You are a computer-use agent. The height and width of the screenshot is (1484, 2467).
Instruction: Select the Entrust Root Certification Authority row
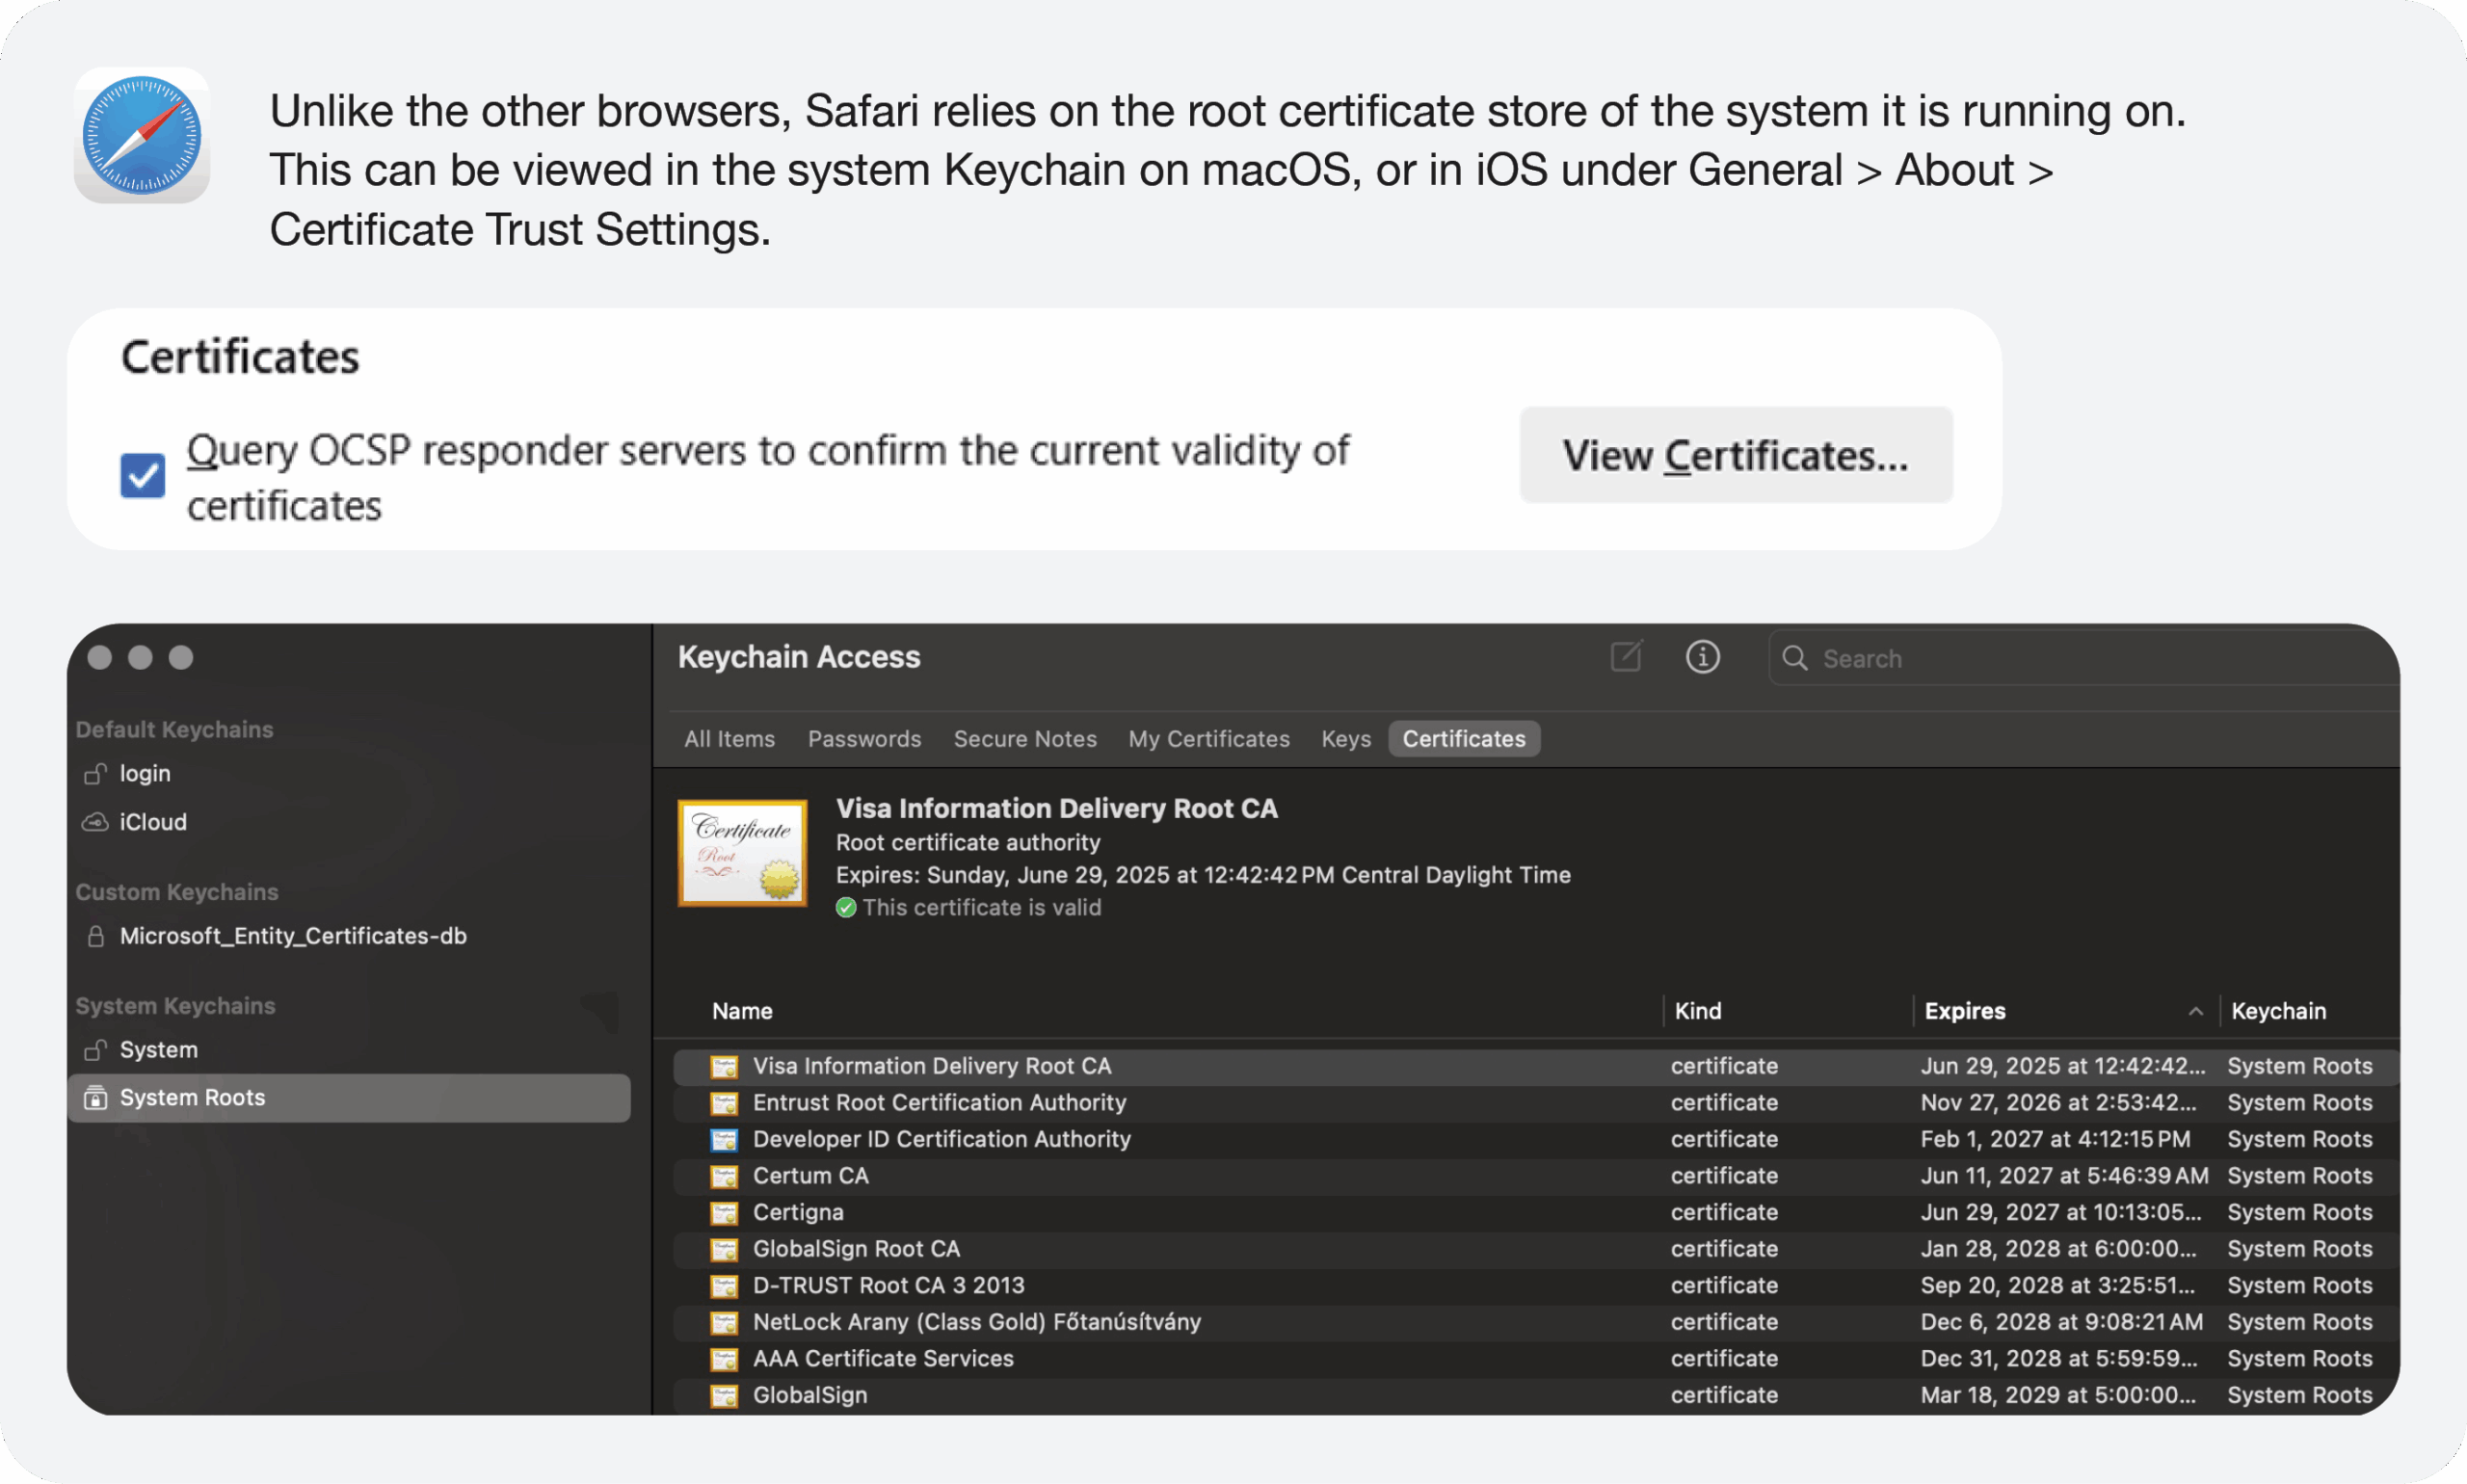coord(1536,1103)
